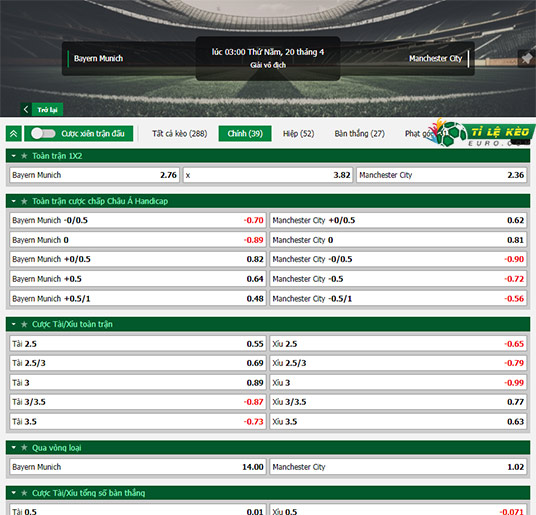Viewport: 536px width, 515px height.
Task: Click the Manchester City team name in header
Action: click(x=436, y=58)
